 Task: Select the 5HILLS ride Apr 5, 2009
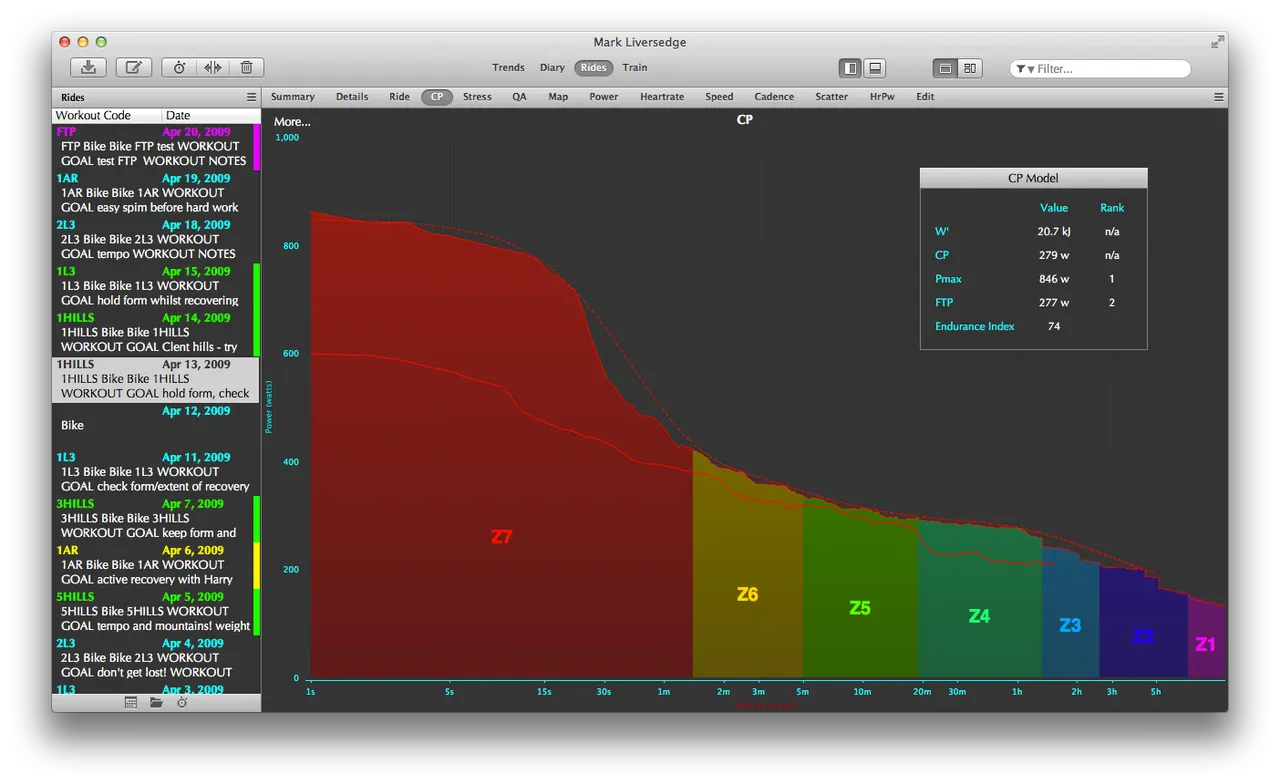click(x=155, y=611)
